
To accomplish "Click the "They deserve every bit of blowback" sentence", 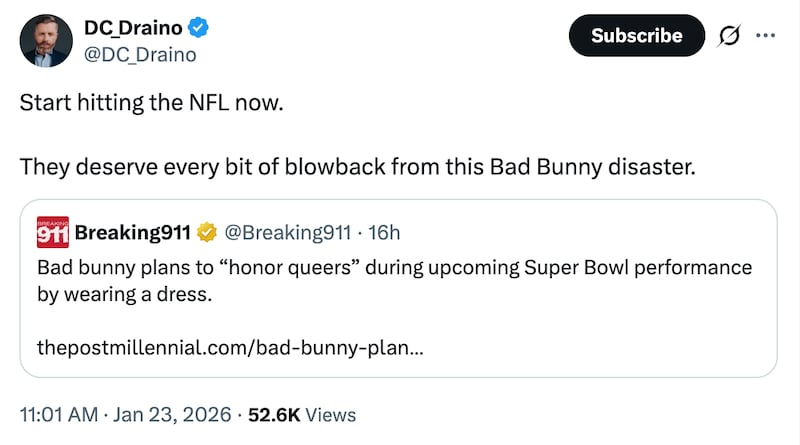I will click(x=355, y=165).
